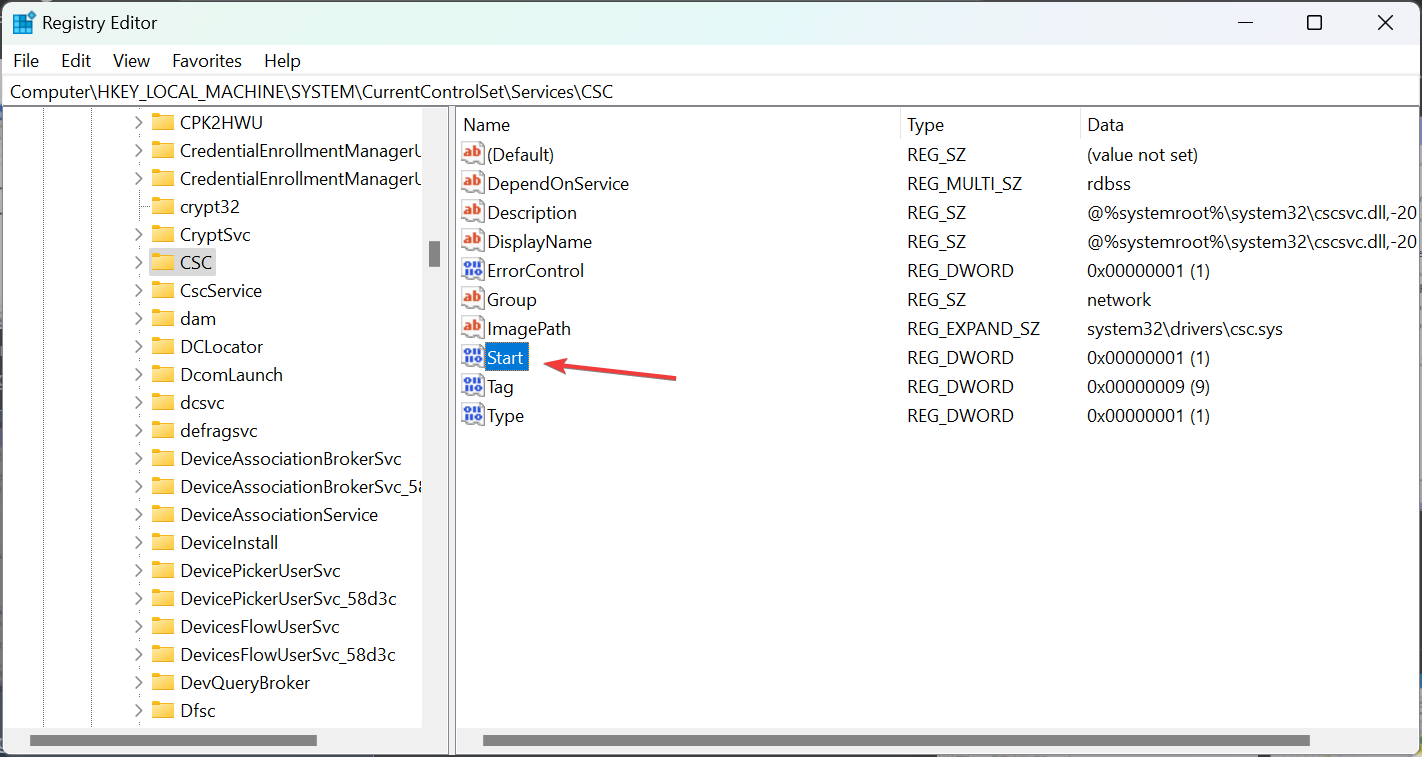Screen dimensions: 1422x757
Task: Select the DCLocator folder icon
Action: [x=163, y=346]
